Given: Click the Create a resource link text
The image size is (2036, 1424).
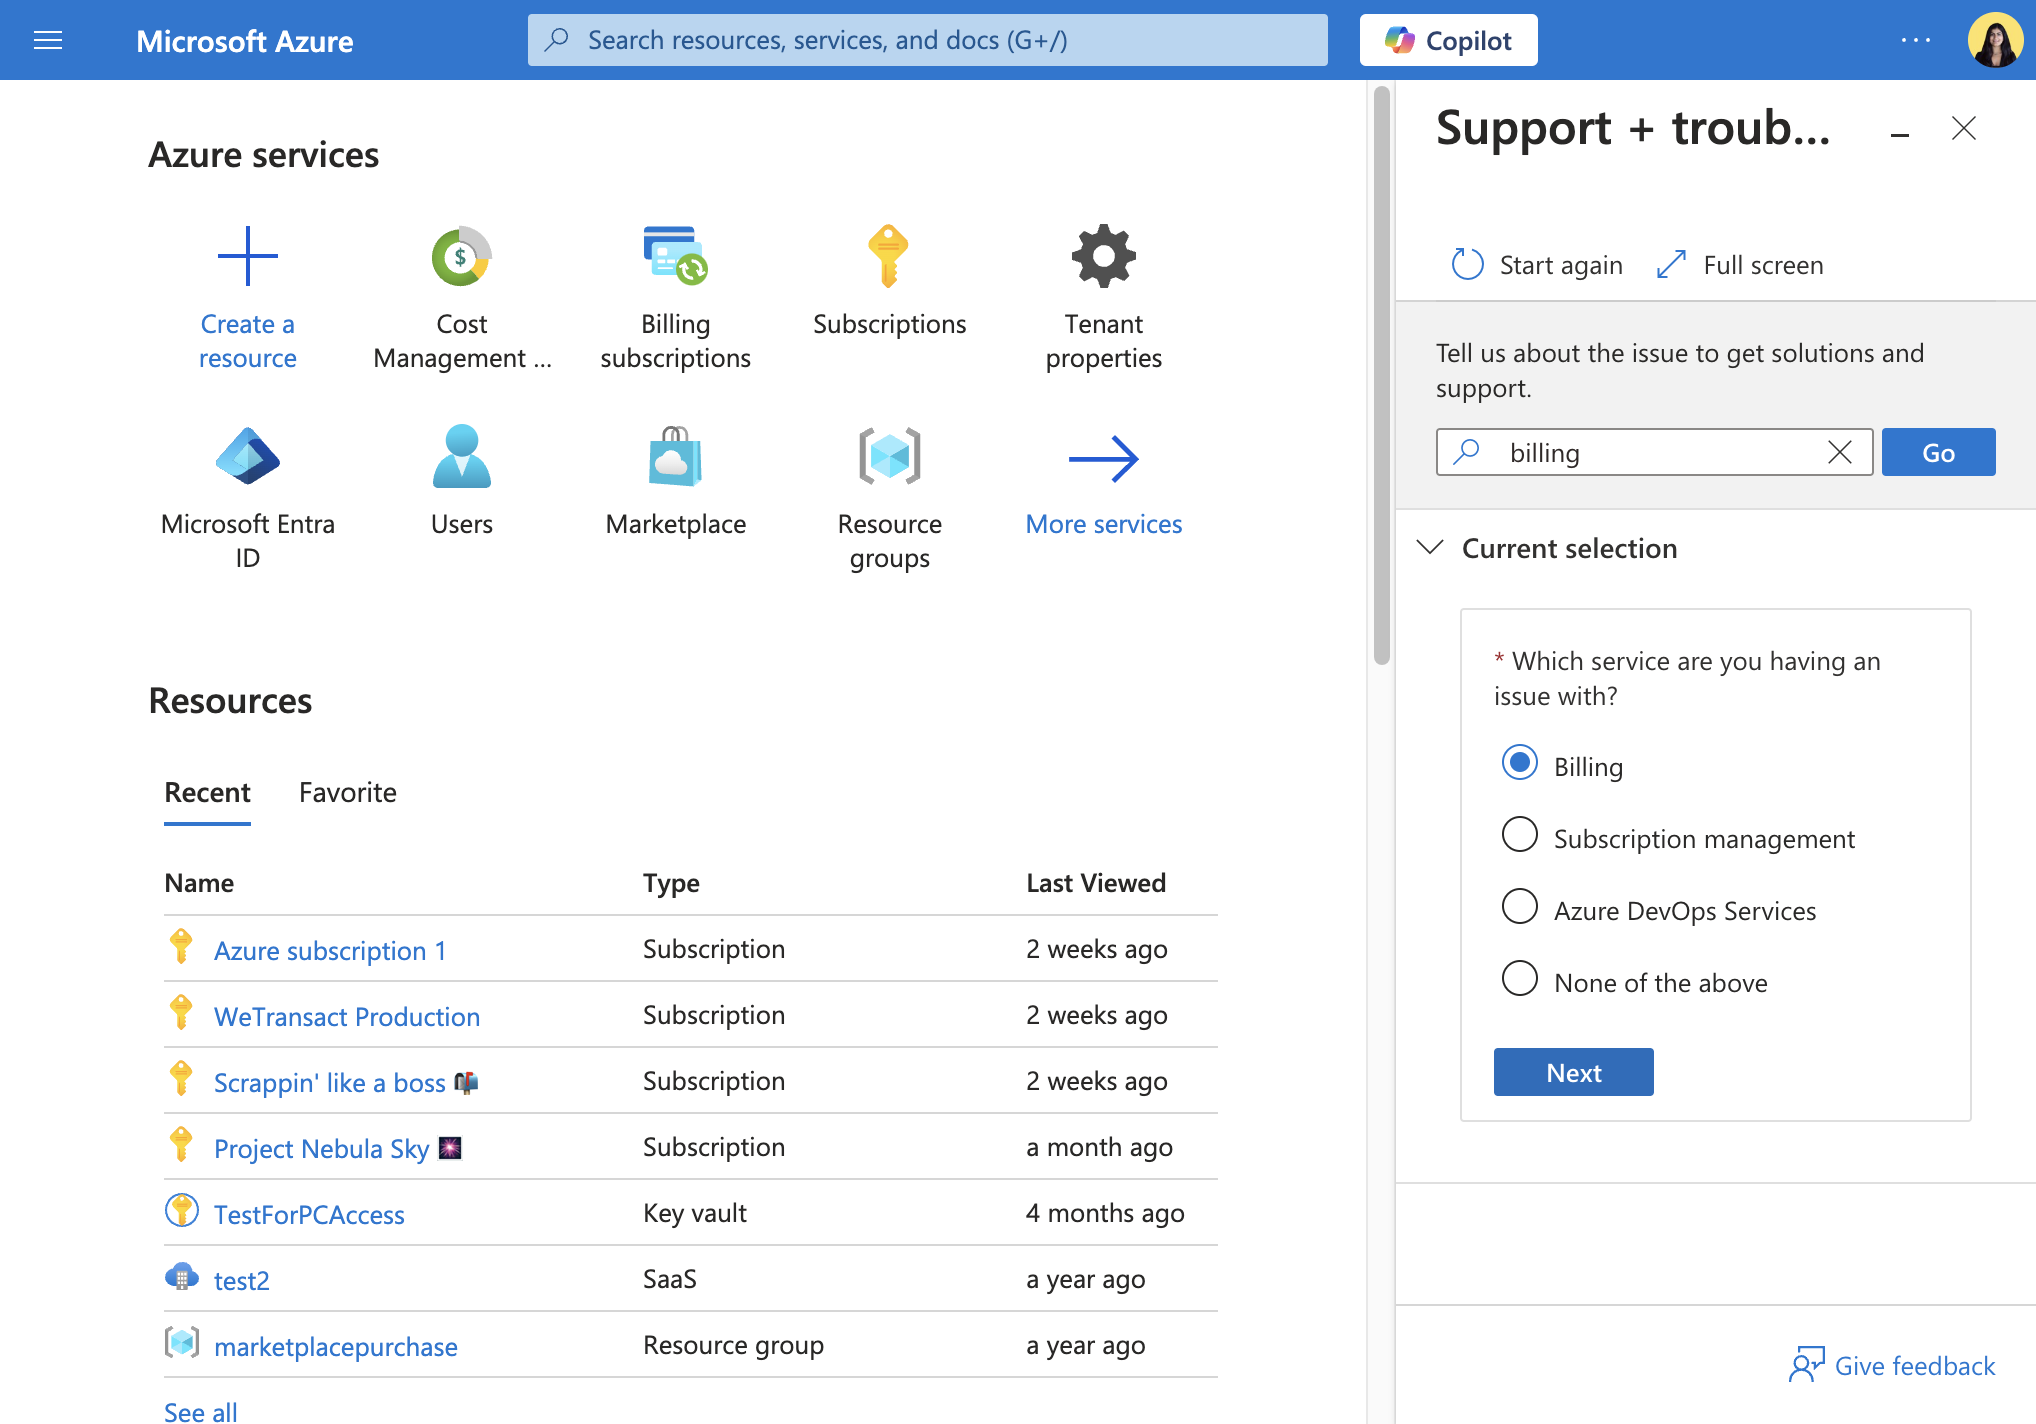Looking at the screenshot, I should (x=247, y=341).
